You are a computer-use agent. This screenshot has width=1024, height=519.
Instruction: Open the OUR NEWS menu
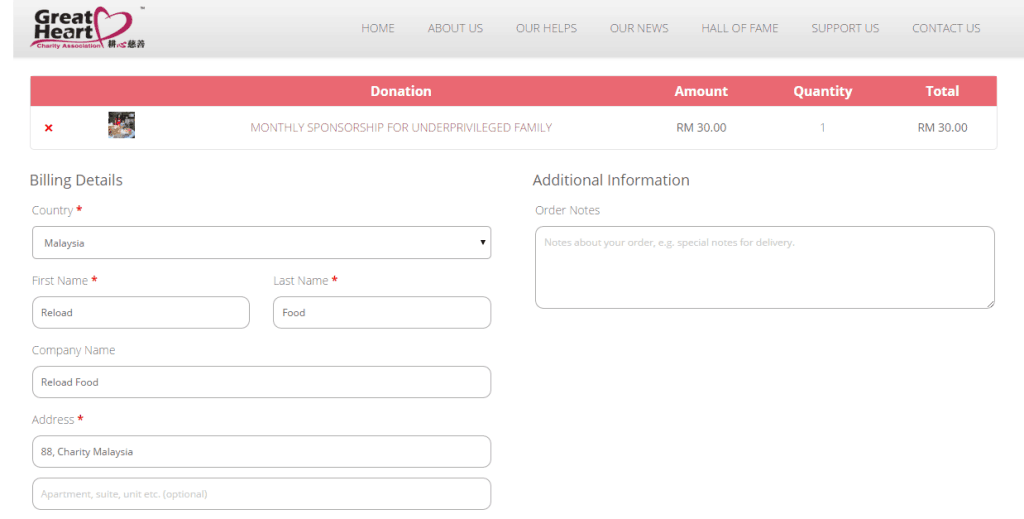[x=639, y=28]
